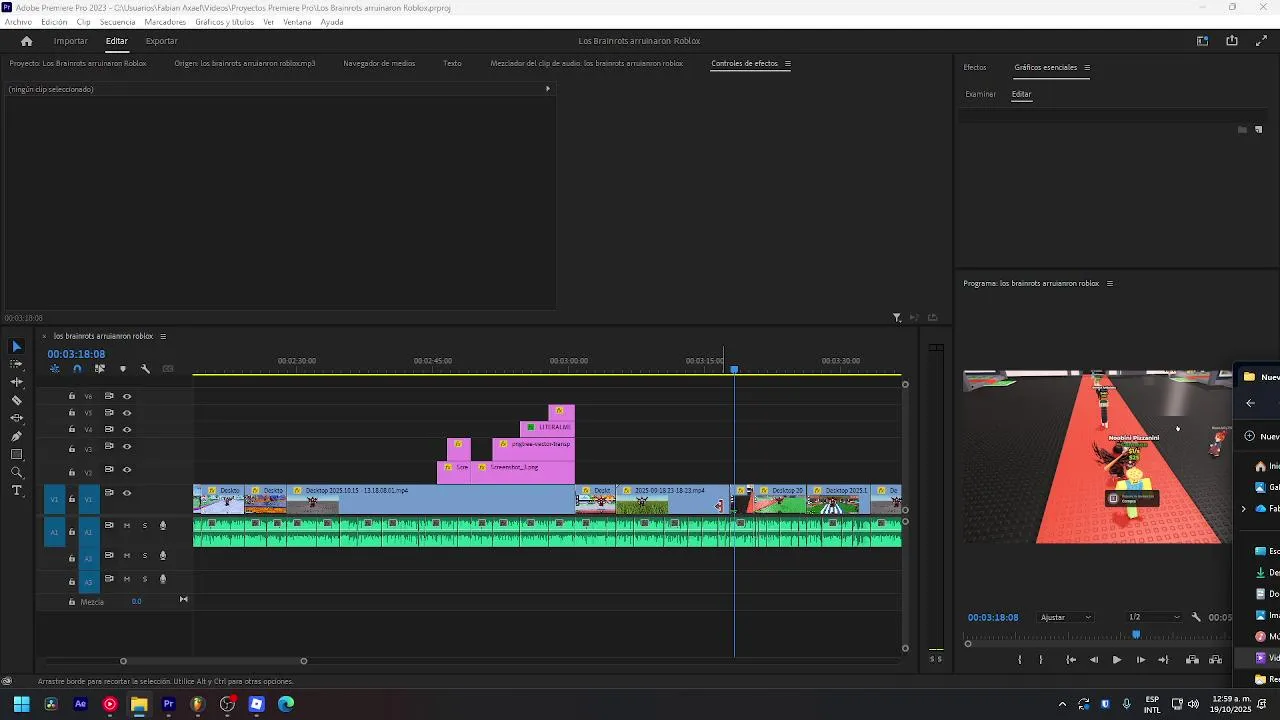Click the add marker icon in timeline
The image size is (1280, 720).
point(123,369)
